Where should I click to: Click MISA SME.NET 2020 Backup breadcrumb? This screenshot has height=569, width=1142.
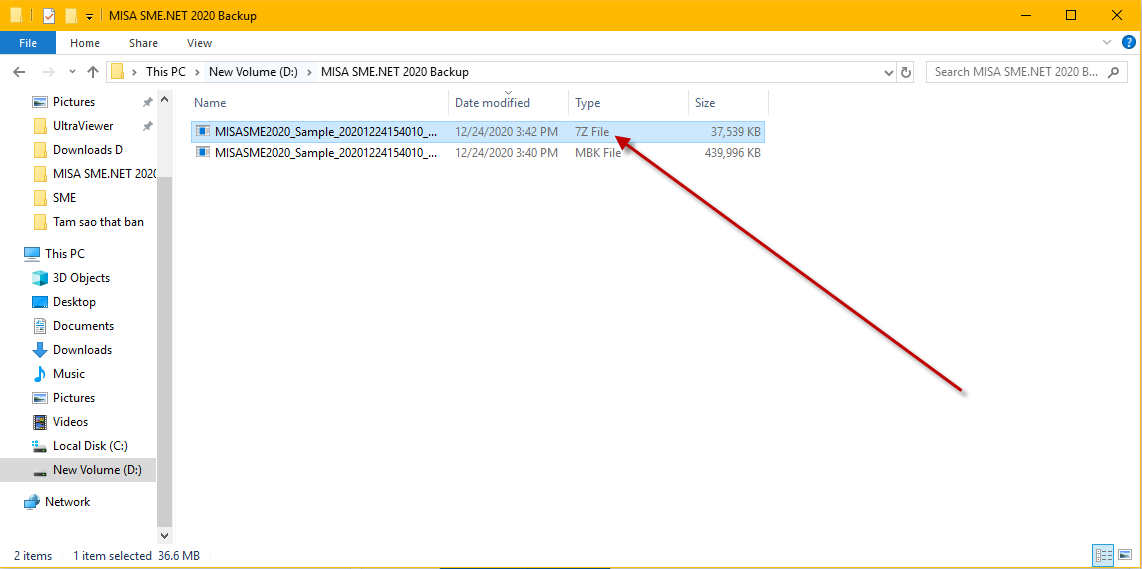point(394,72)
